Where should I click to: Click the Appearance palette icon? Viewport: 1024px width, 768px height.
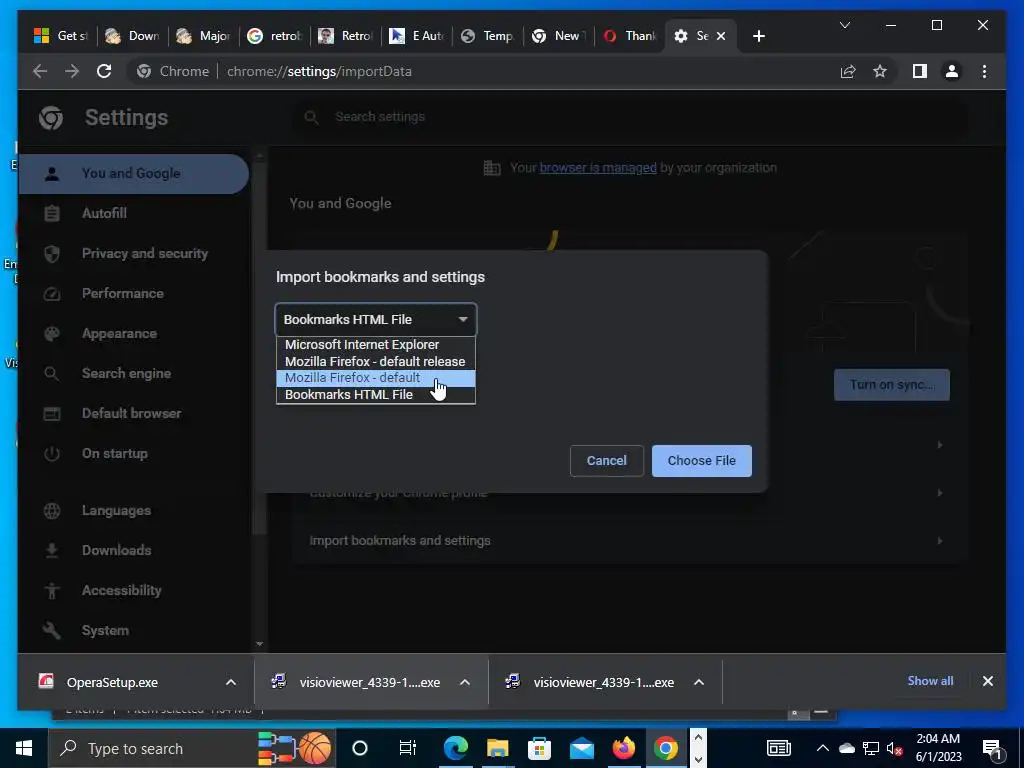[52, 334]
